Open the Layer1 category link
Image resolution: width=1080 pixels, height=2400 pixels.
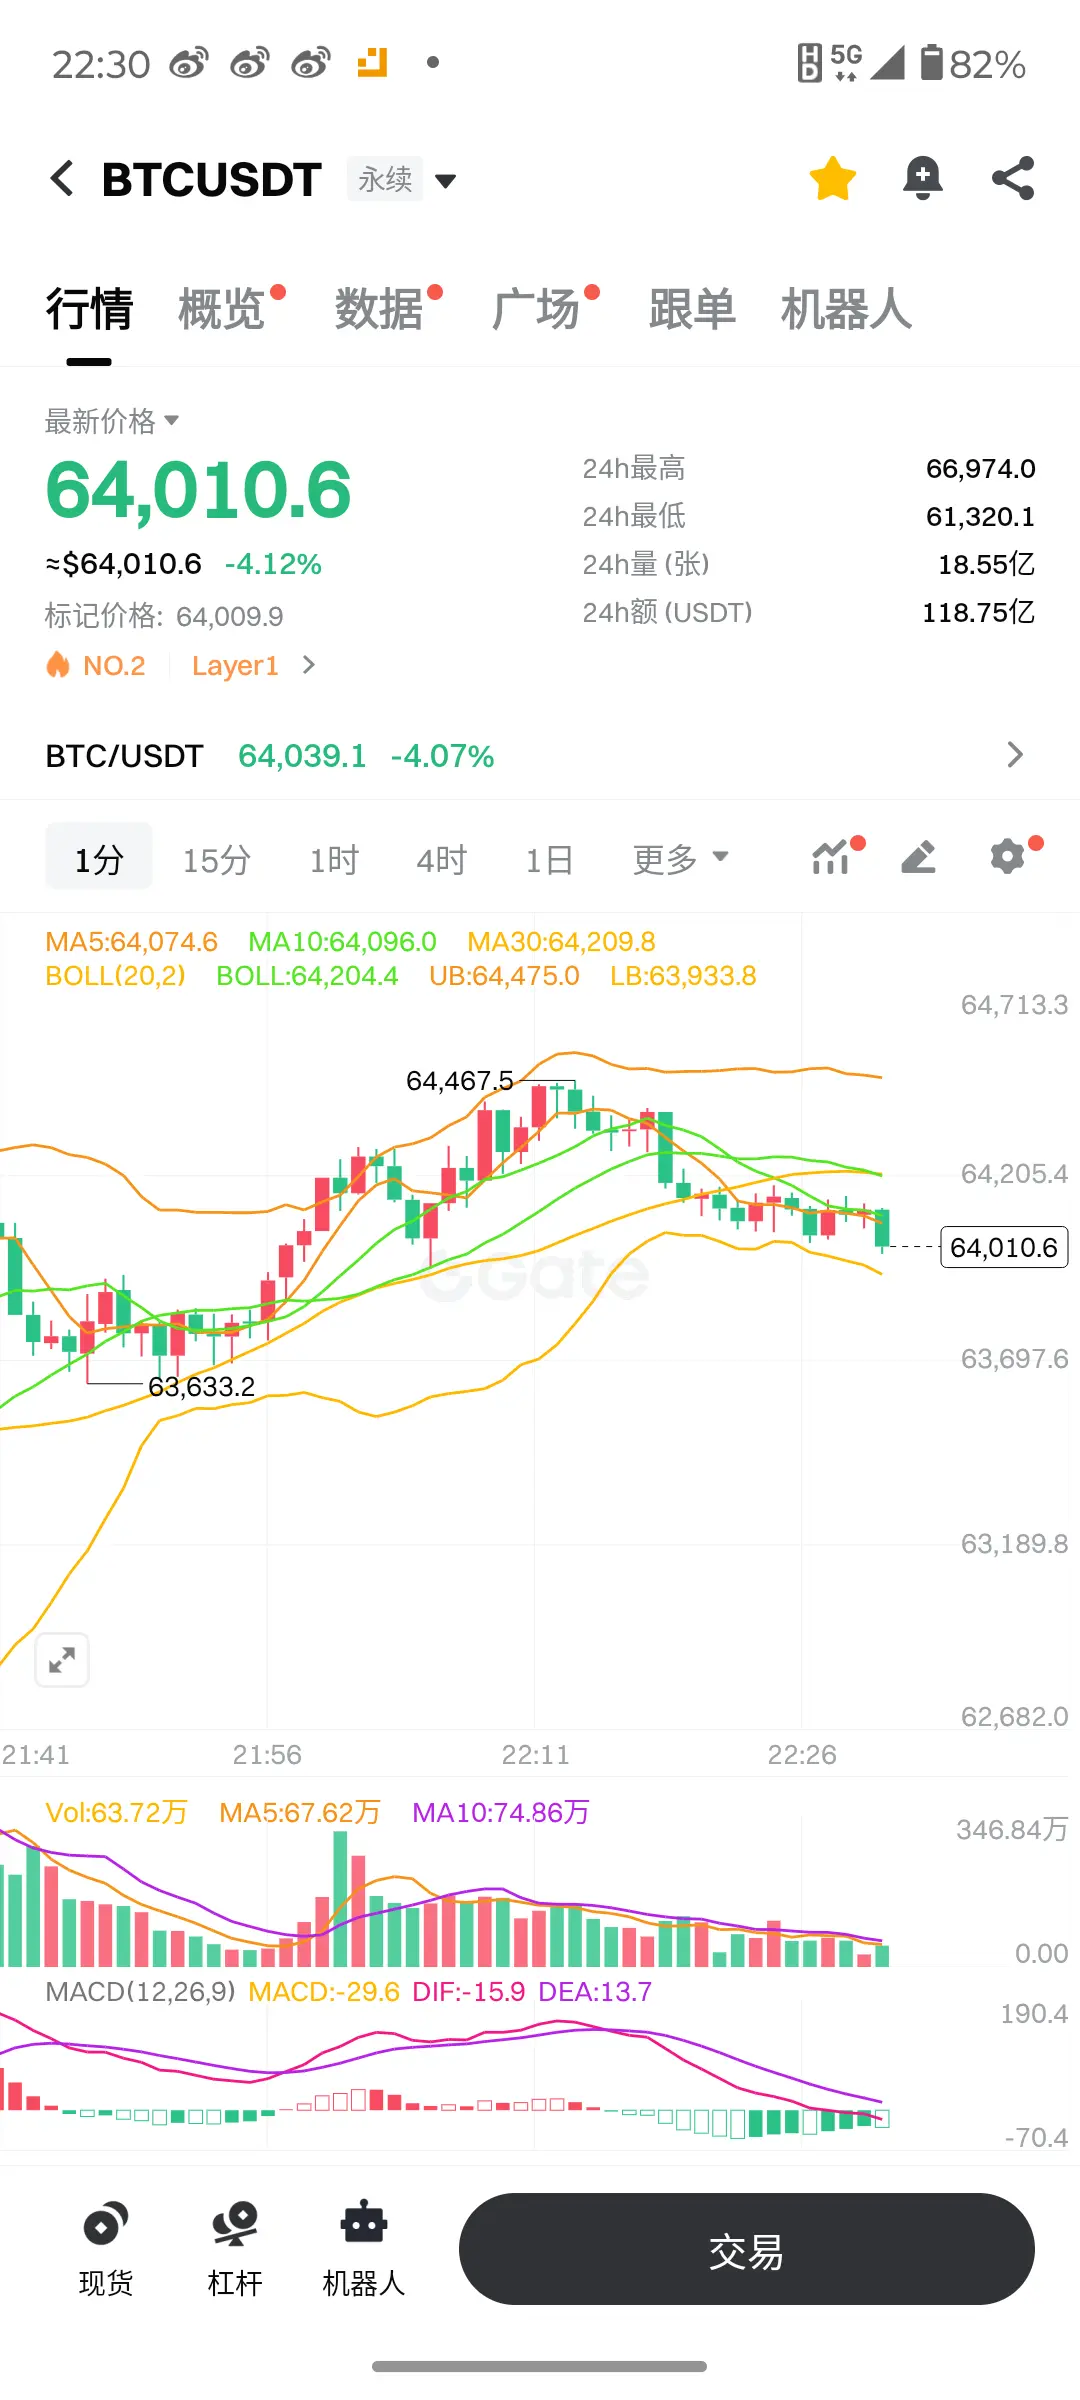point(235,665)
